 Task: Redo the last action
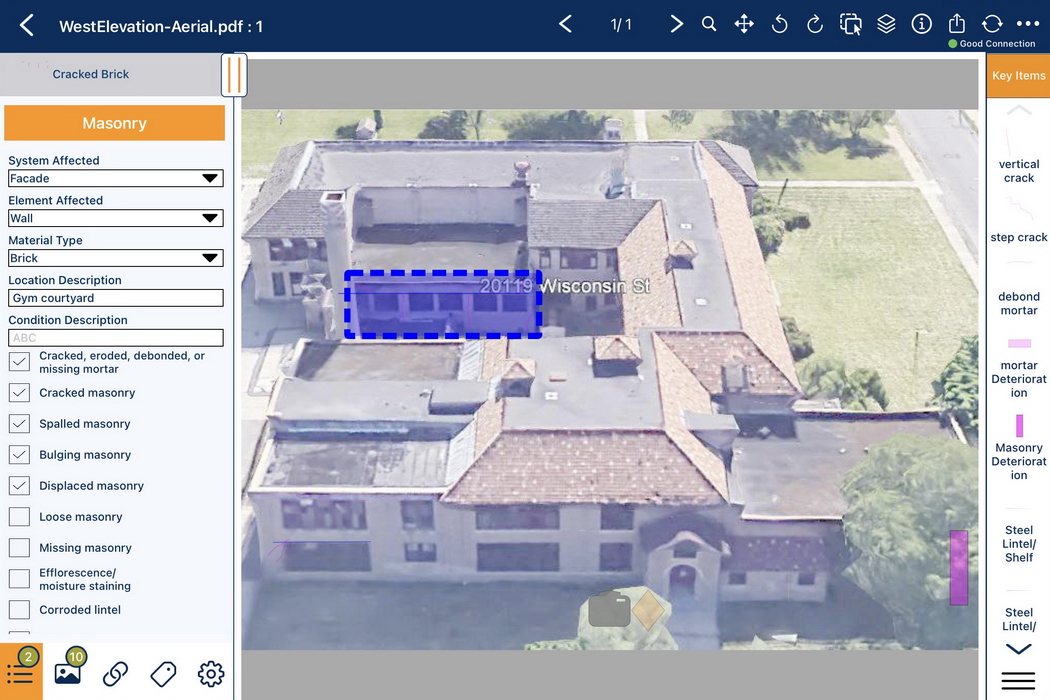(815, 23)
